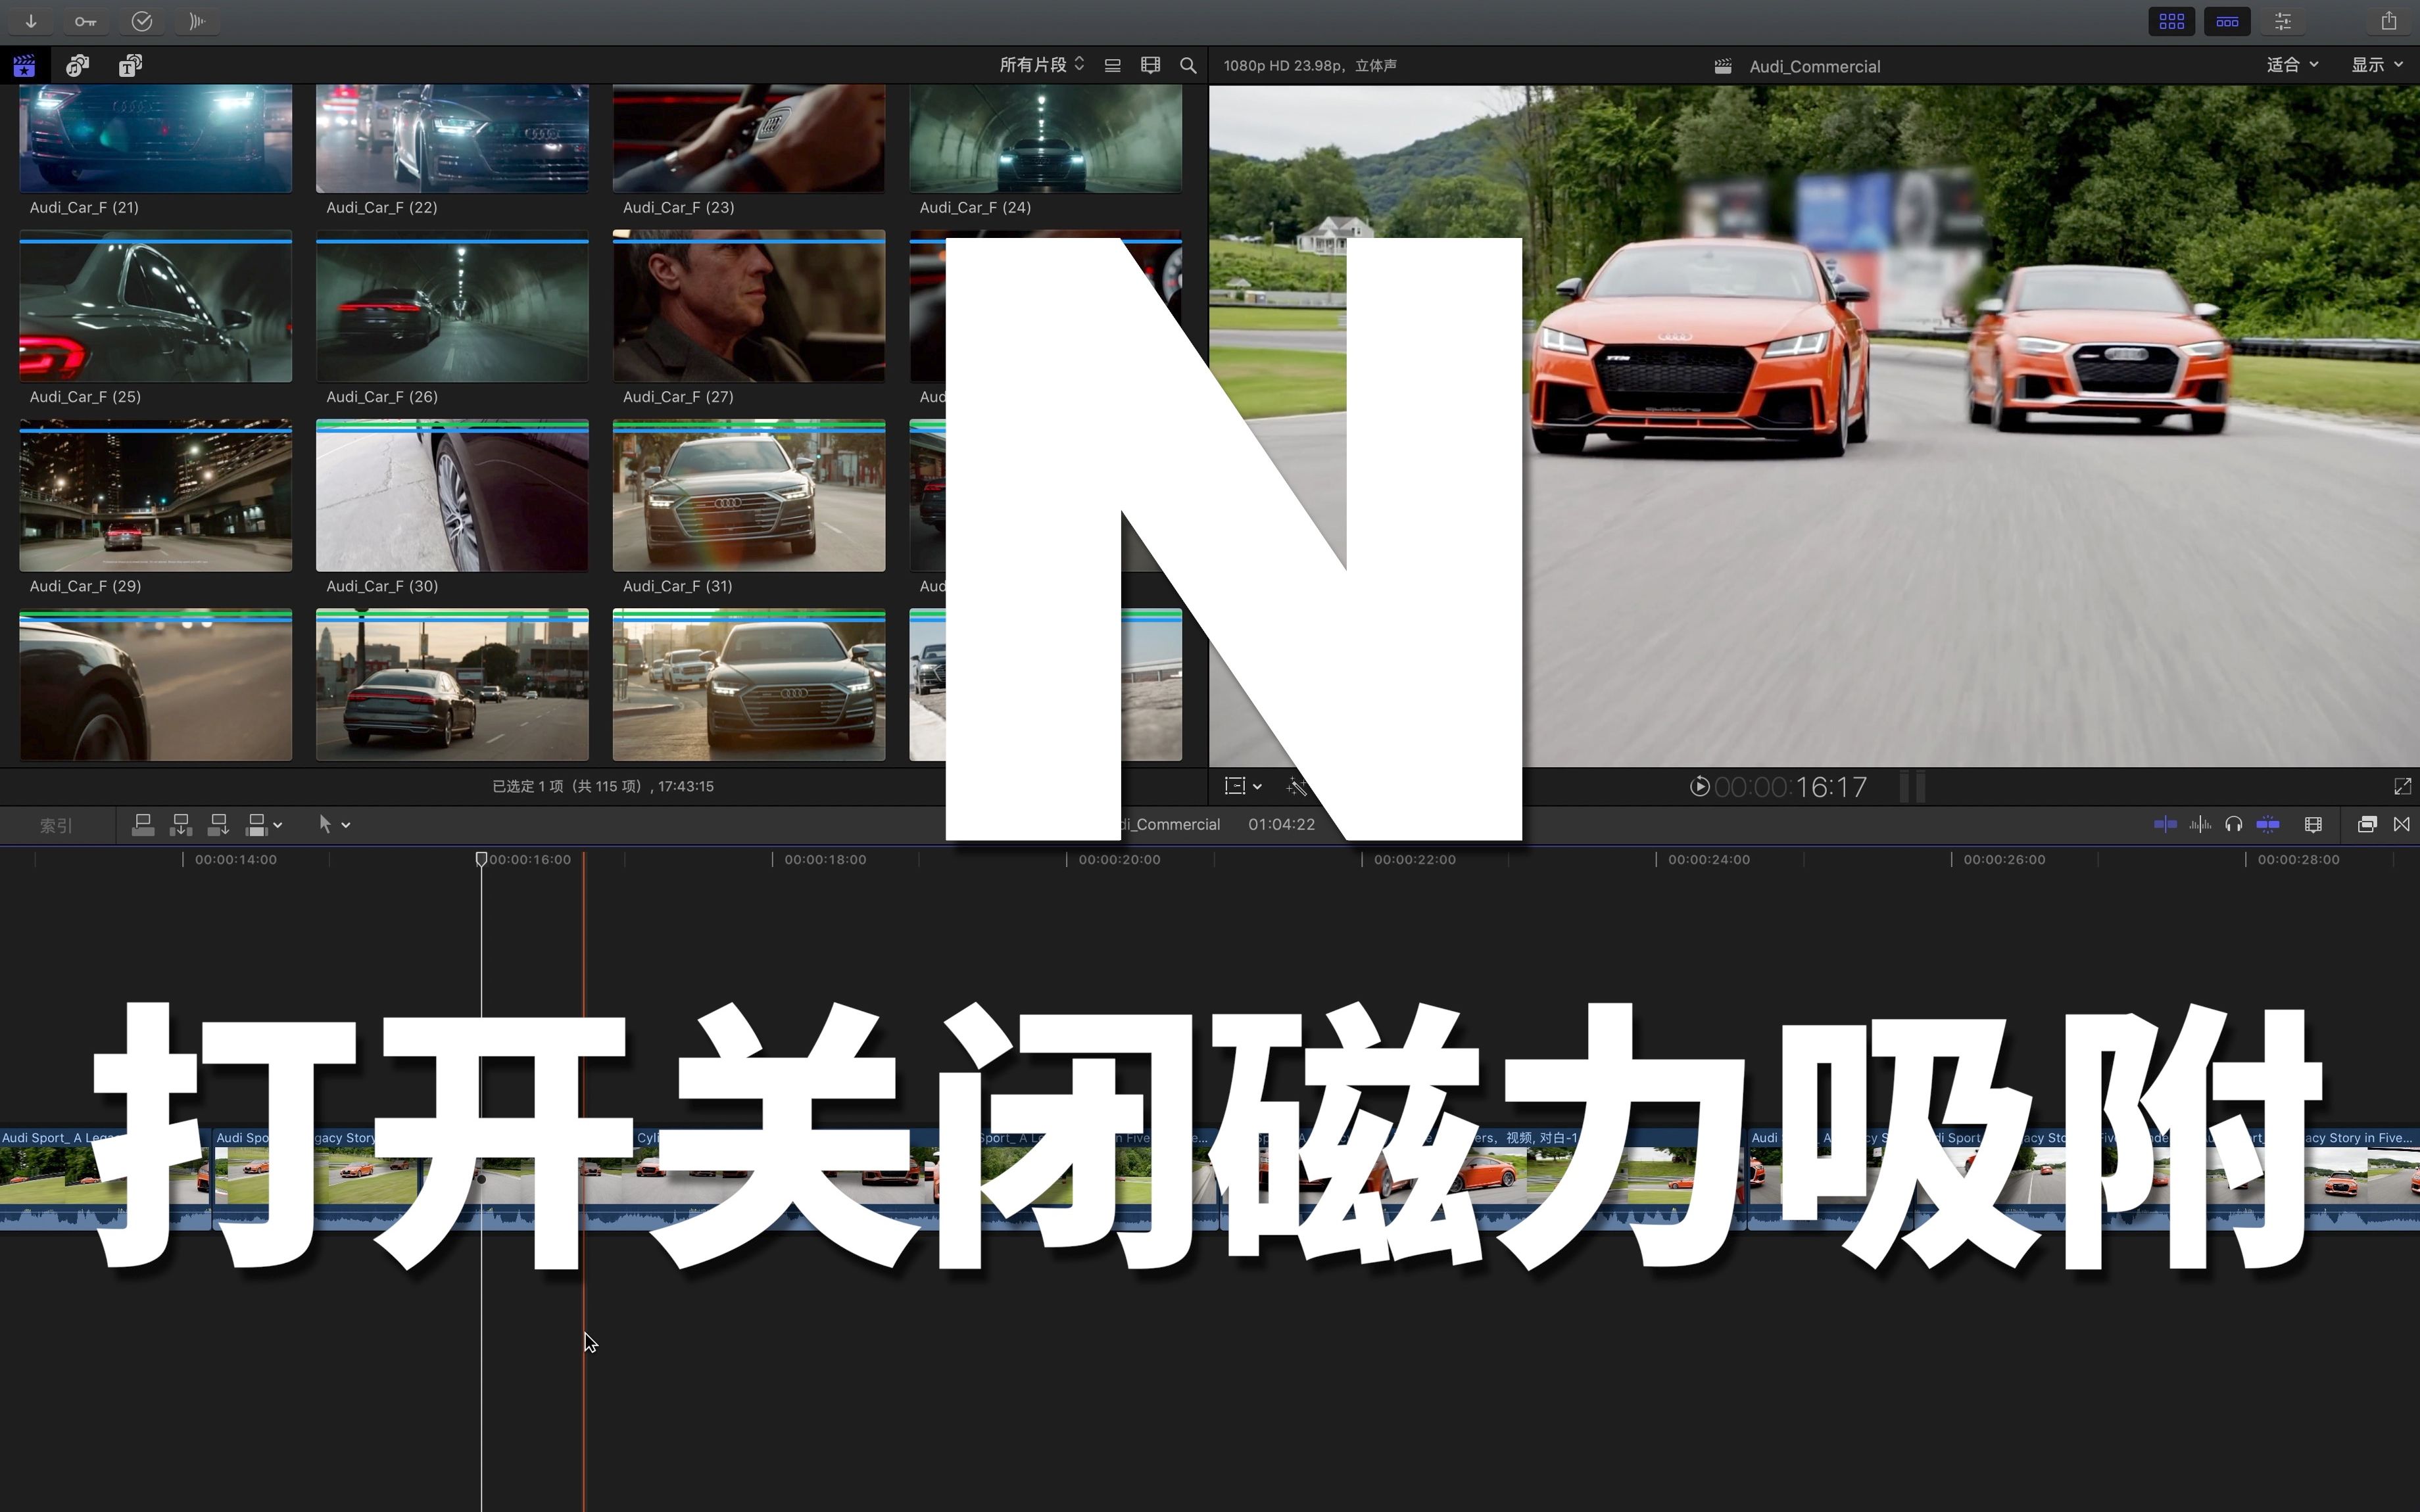The width and height of the screenshot is (2420, 1512).
Task: Solo selected clips with headphones icon
Action: click(2233, 825)
